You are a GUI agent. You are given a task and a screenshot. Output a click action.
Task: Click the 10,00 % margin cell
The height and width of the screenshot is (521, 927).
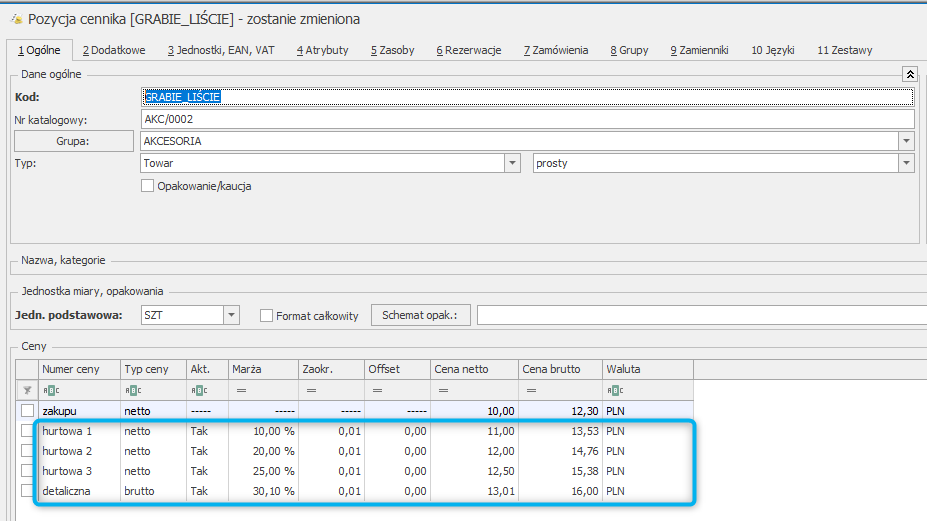coord(263,431)
